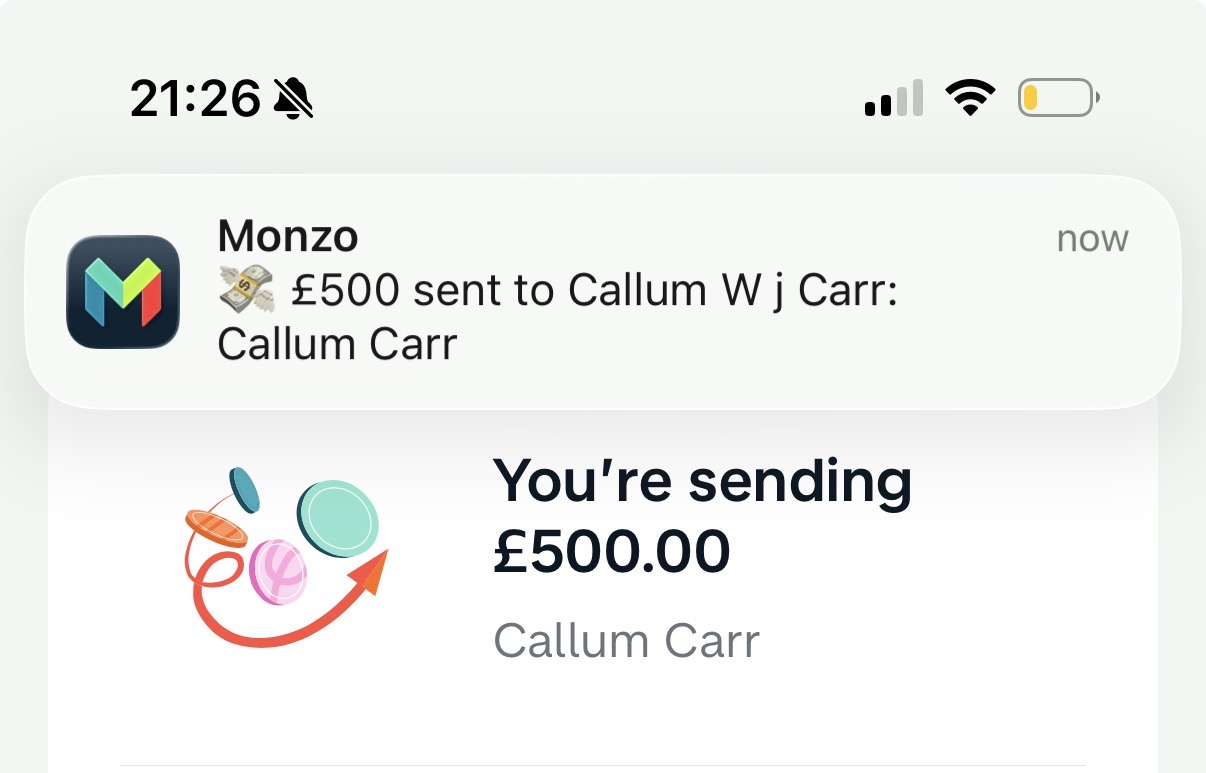Tap the flying money emoji in notification
This screenshot has height=773, width=1206.
pyautogui.click(x=245, y=291)
